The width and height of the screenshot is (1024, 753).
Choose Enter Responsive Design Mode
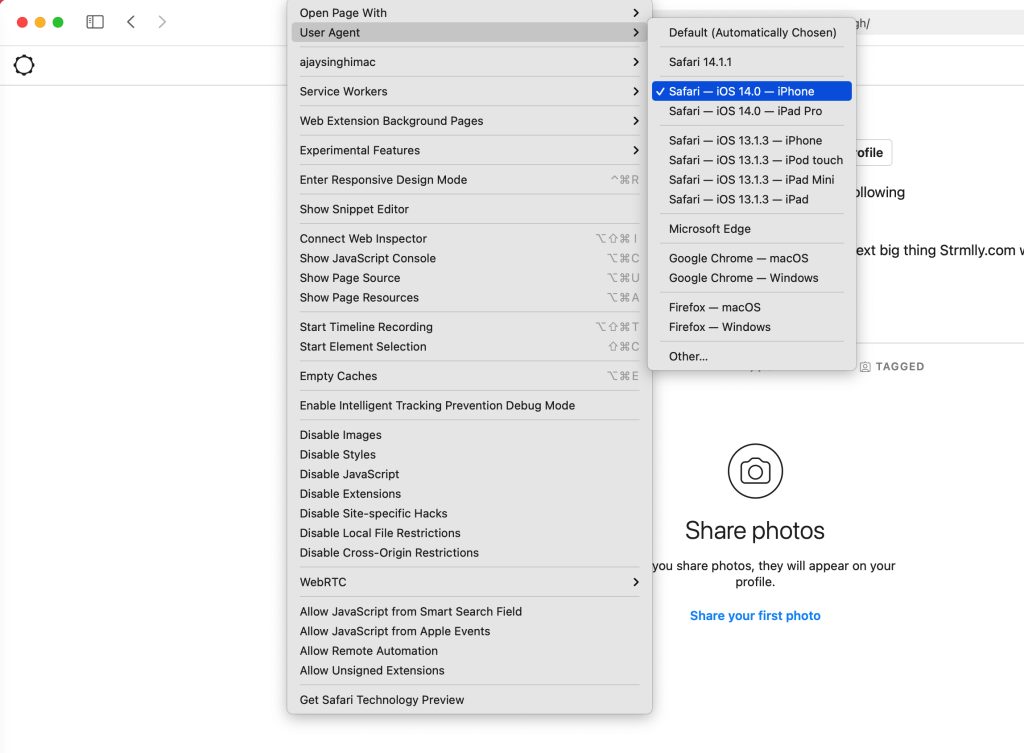point(469,180)
